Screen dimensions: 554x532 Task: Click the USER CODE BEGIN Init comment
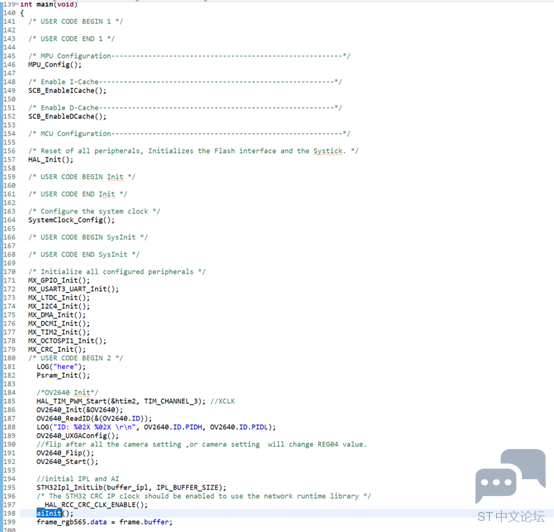(82, 177)
